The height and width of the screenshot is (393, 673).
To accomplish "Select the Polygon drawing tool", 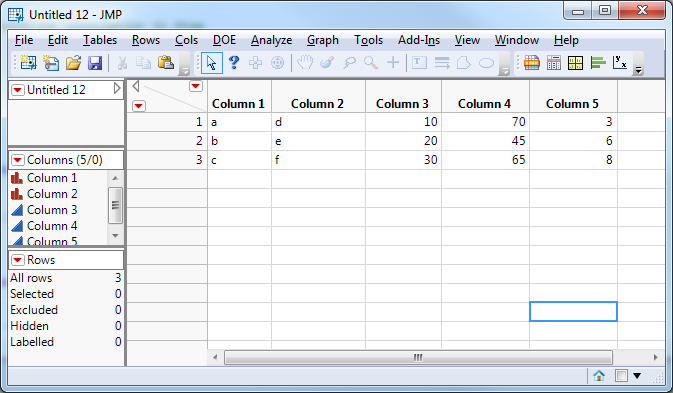I will (464, 63).
